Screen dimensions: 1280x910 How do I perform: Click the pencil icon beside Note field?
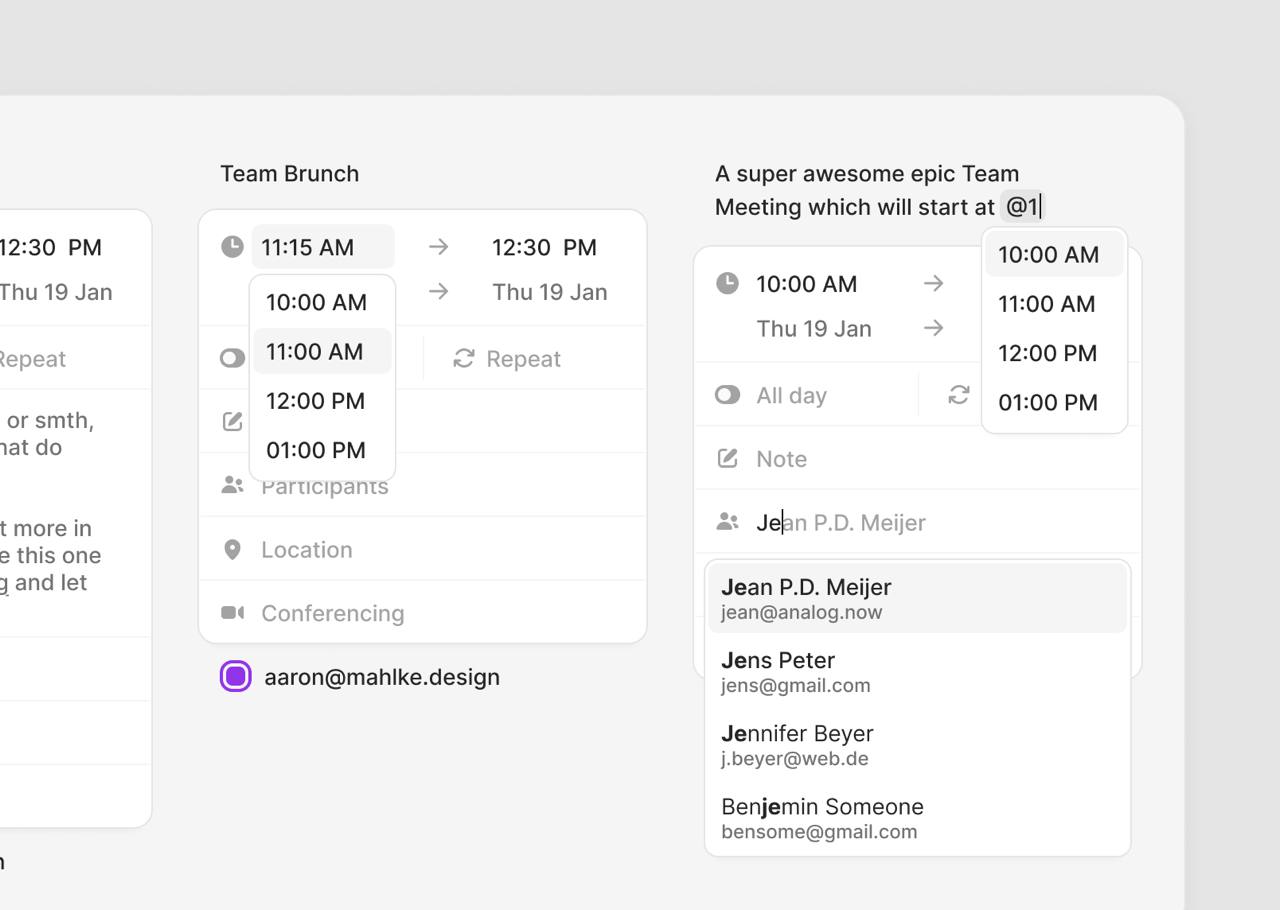pos(728,458)
